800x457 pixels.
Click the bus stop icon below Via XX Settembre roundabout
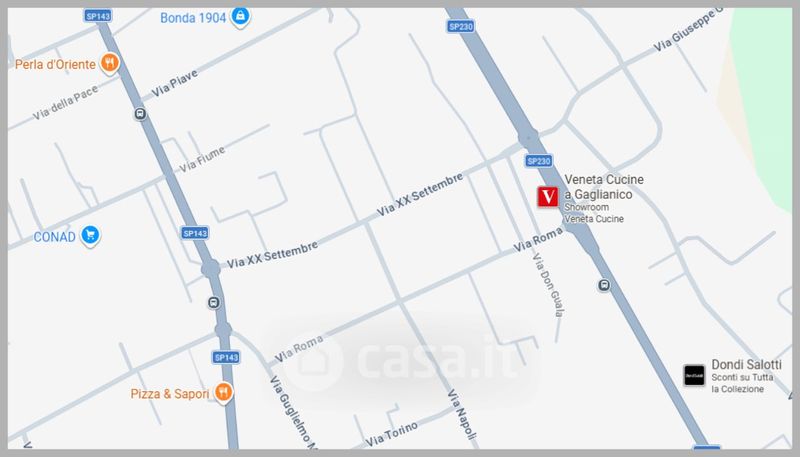pos(214,303)
